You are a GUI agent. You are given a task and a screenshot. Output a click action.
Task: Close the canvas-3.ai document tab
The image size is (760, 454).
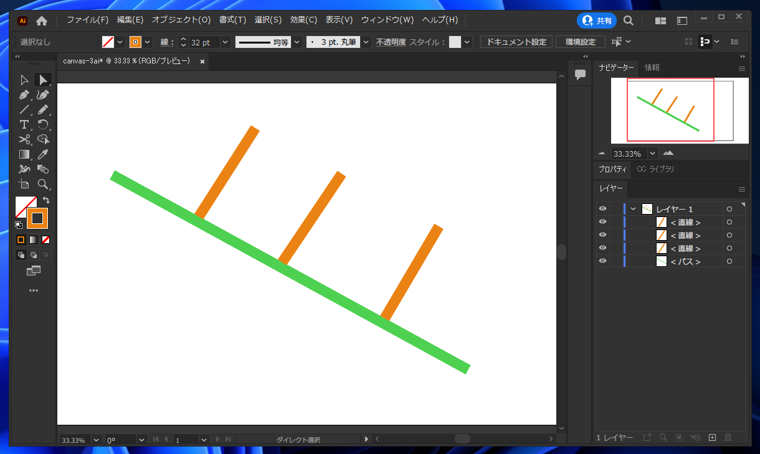pyautogui.click(x=202, y=62)
